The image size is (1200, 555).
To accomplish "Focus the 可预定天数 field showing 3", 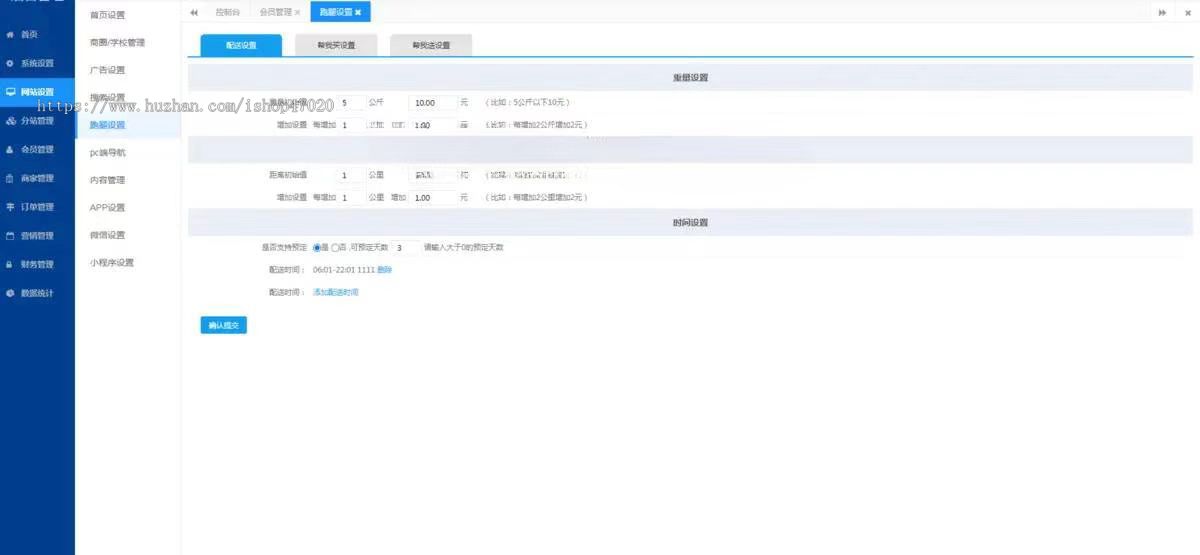I will tap(405, 247).
